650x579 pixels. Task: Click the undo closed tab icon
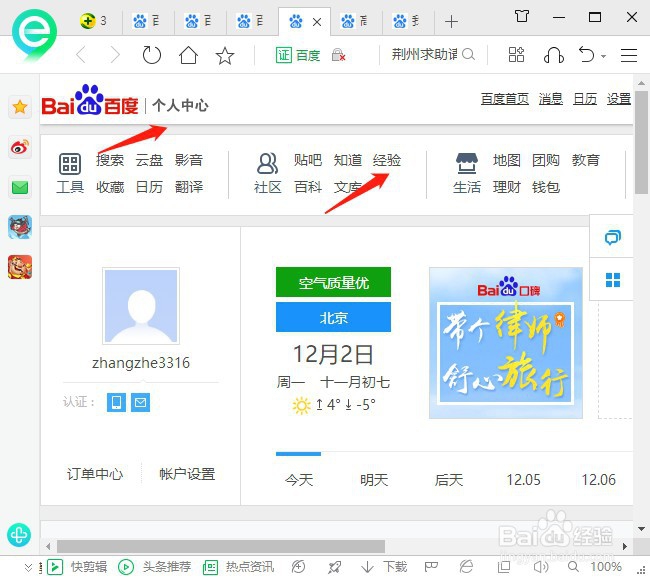[587, 54]
